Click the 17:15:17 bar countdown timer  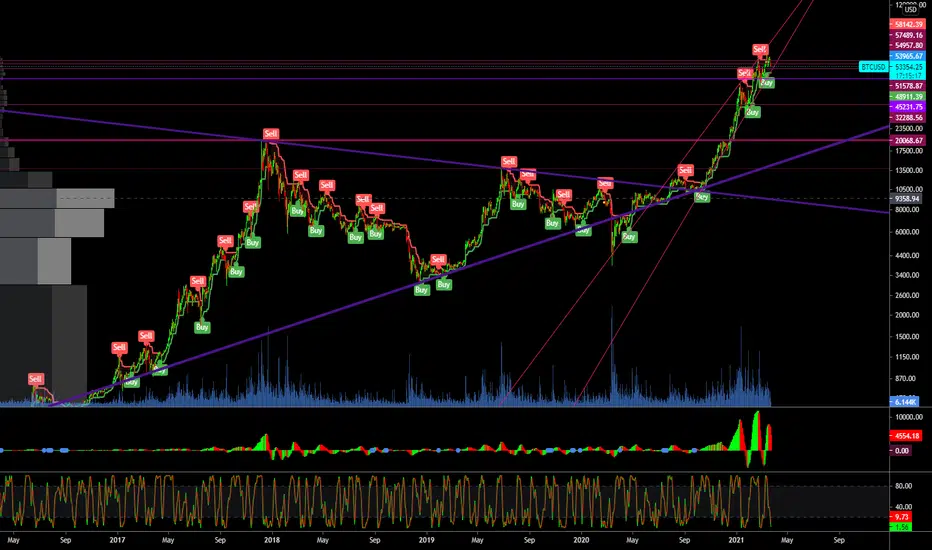(x=907, y=76)
